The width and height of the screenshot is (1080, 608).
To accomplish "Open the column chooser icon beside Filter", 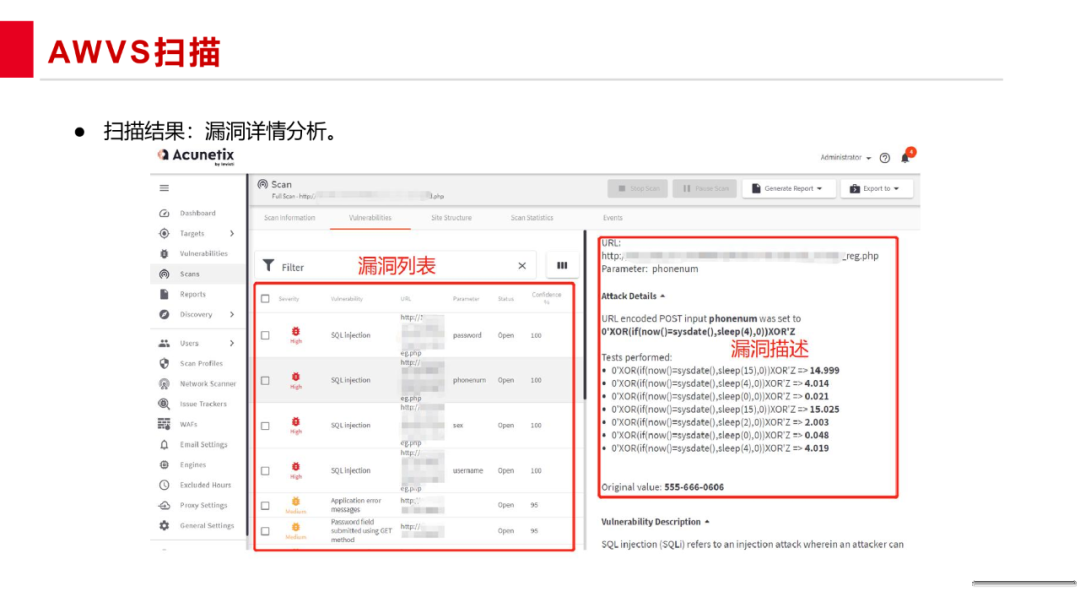I will (x=562, y=265).
